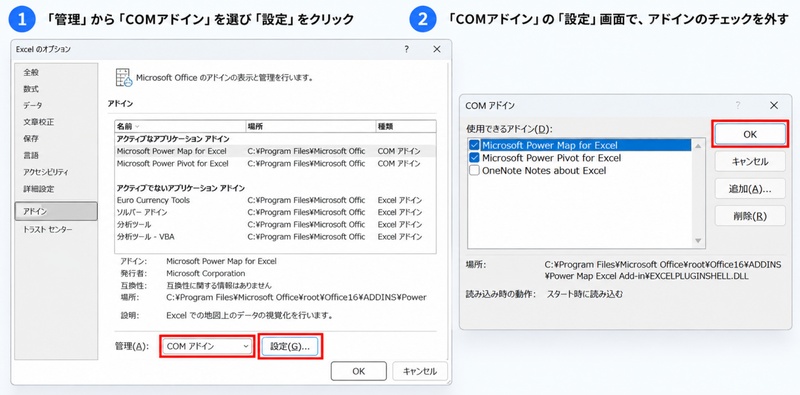
Task: Select Microsoft Power Map for Excel row in add-in table
Action: [x=276, y=151]
